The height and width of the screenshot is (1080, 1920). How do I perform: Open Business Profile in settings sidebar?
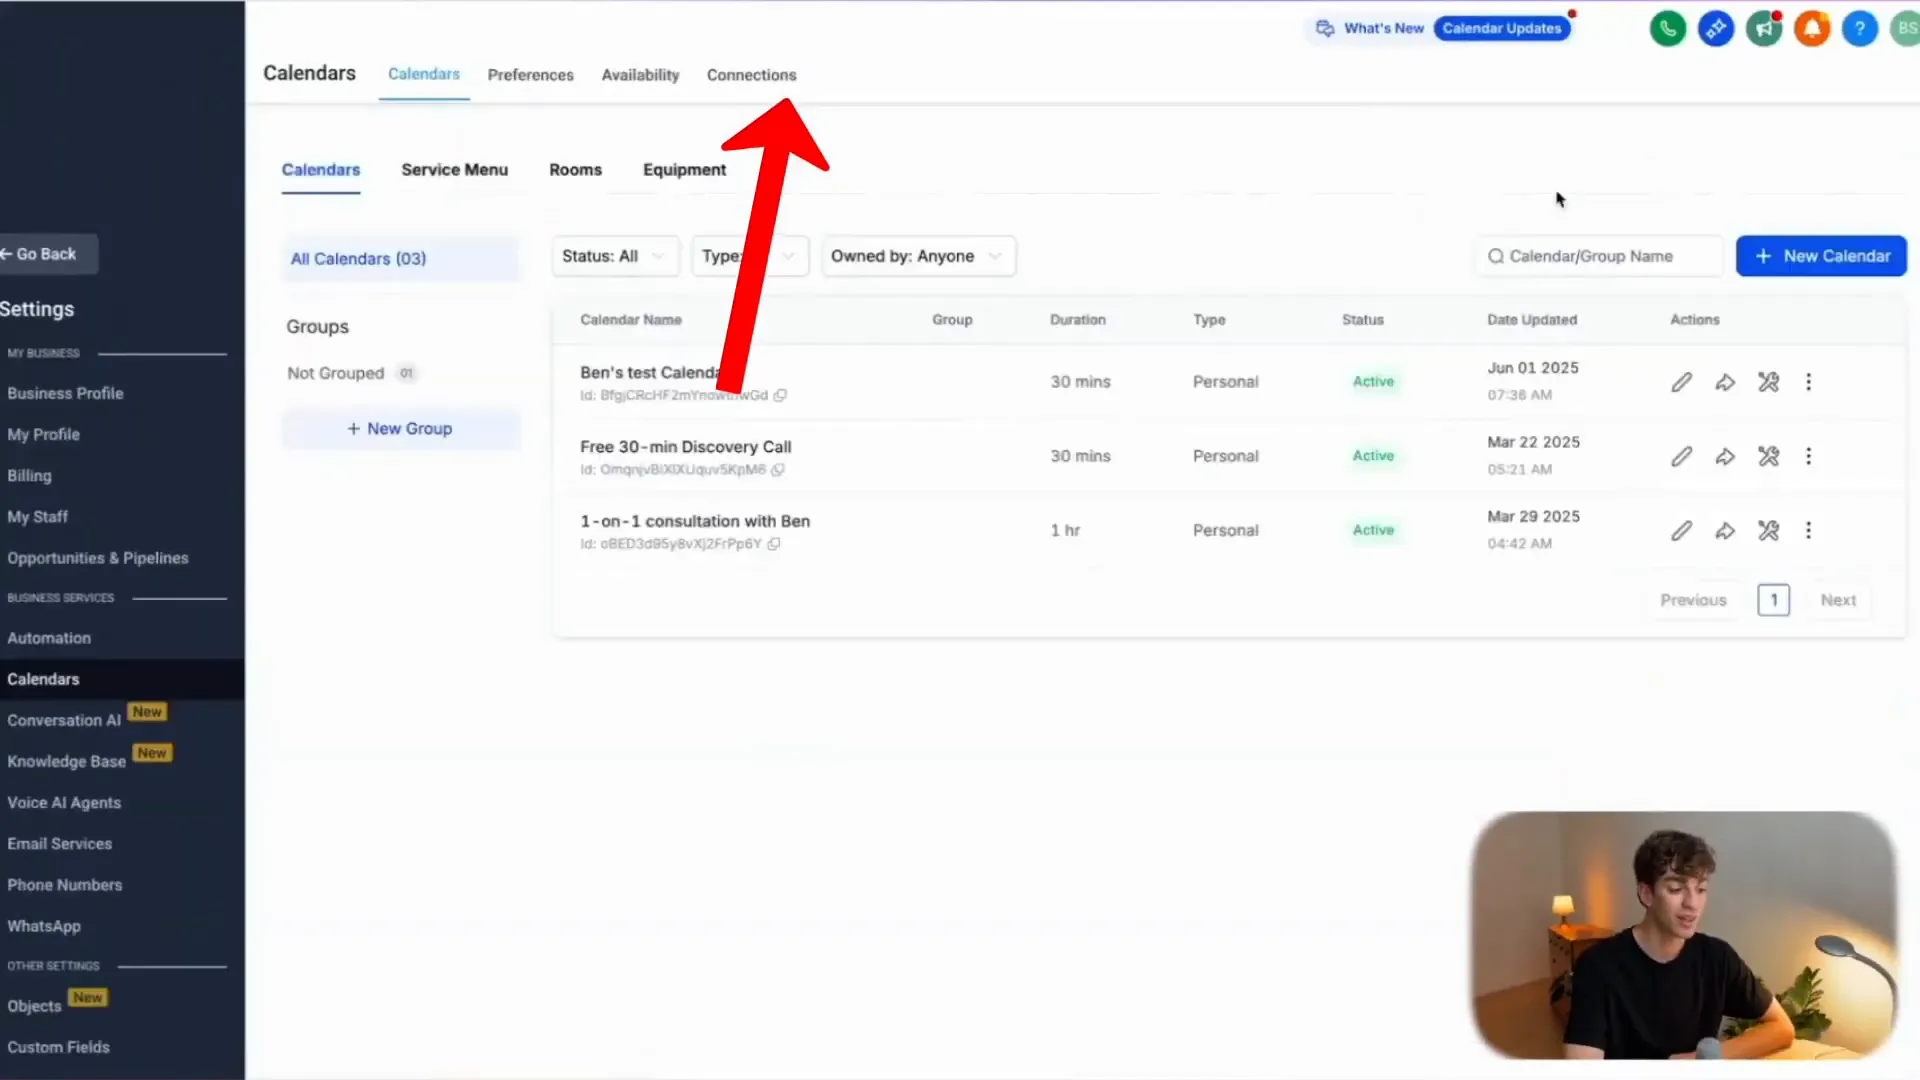coord(65,393)
